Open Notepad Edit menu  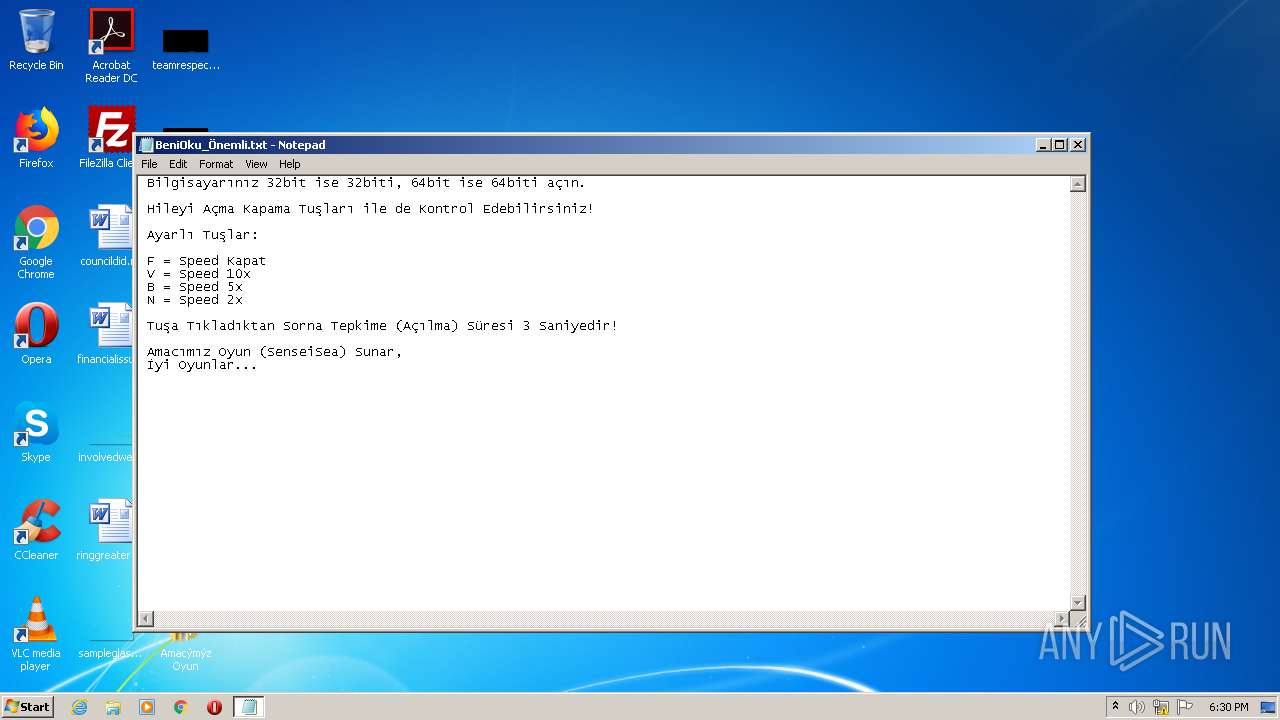click(x=178, y=164)
